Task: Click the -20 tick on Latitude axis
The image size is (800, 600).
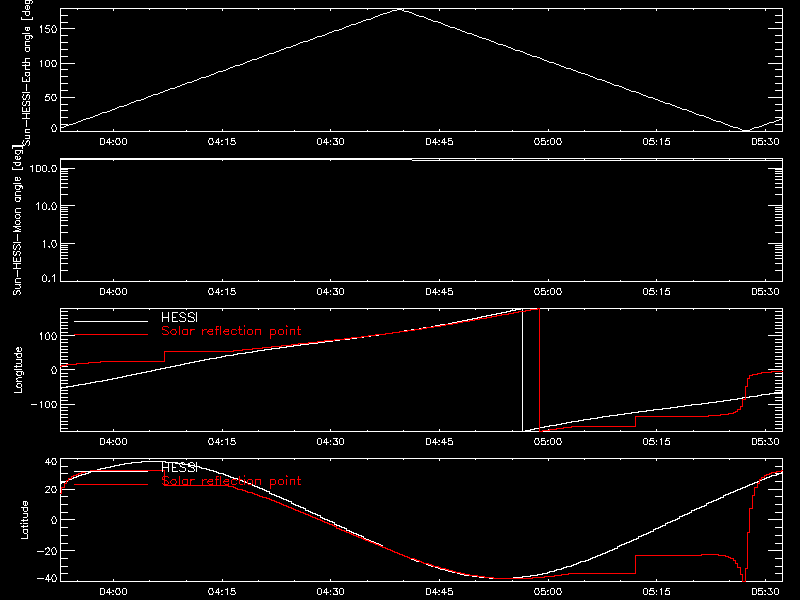Action: (x=46, y=551)
